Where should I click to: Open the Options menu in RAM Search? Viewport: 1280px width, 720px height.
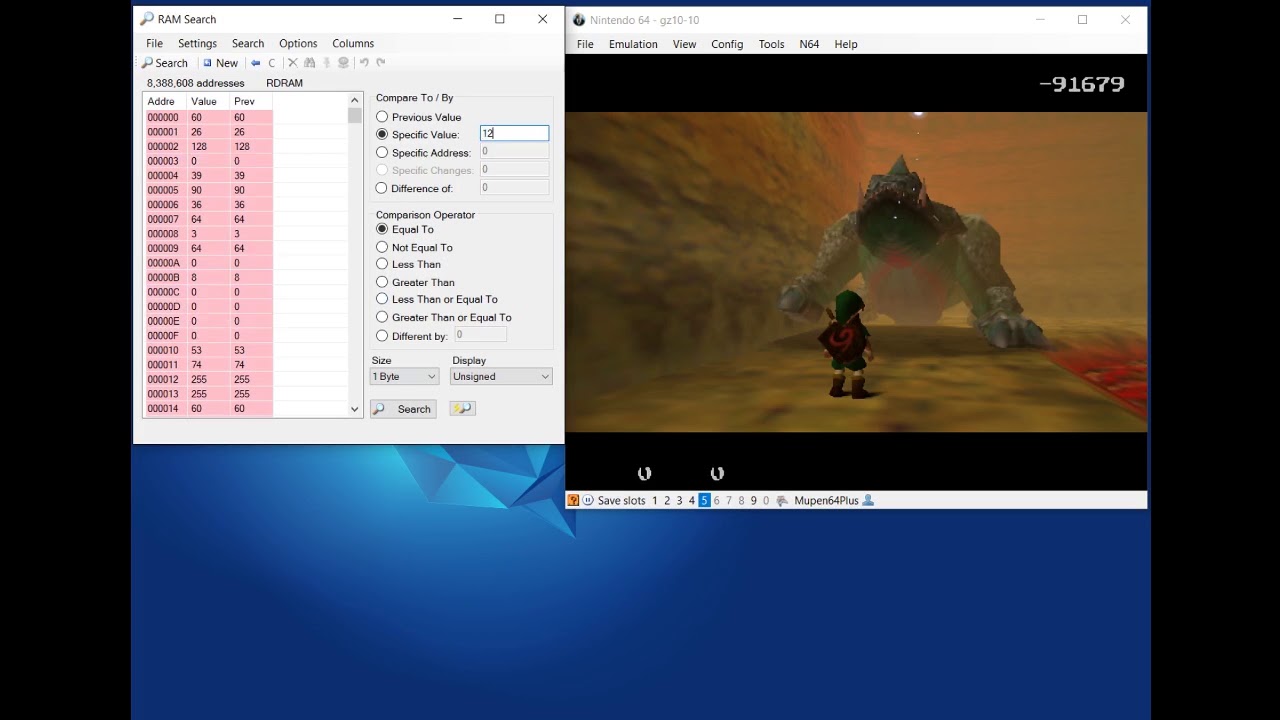[x=298, y=44]
